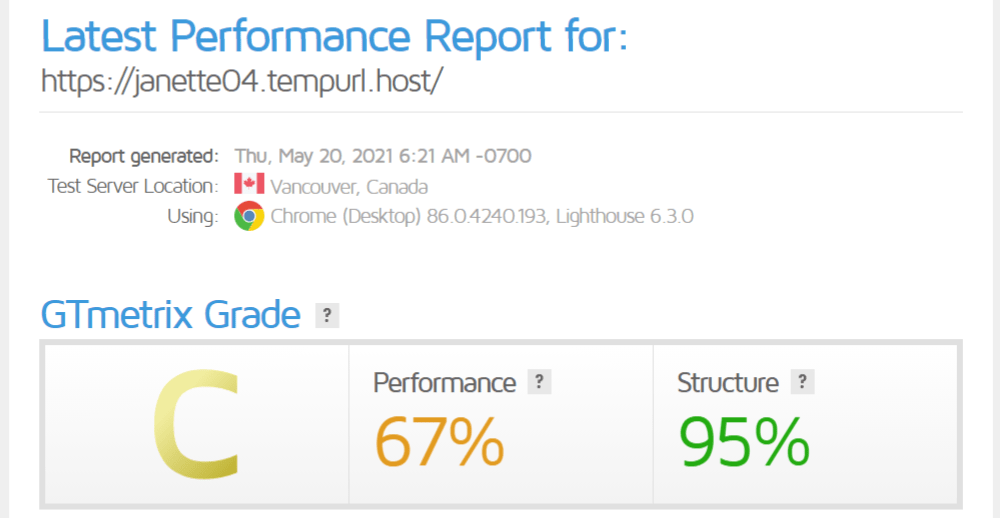Click the 67% performance score
The height and width of the screenshot is (518, 1000).
pos(439,442)
